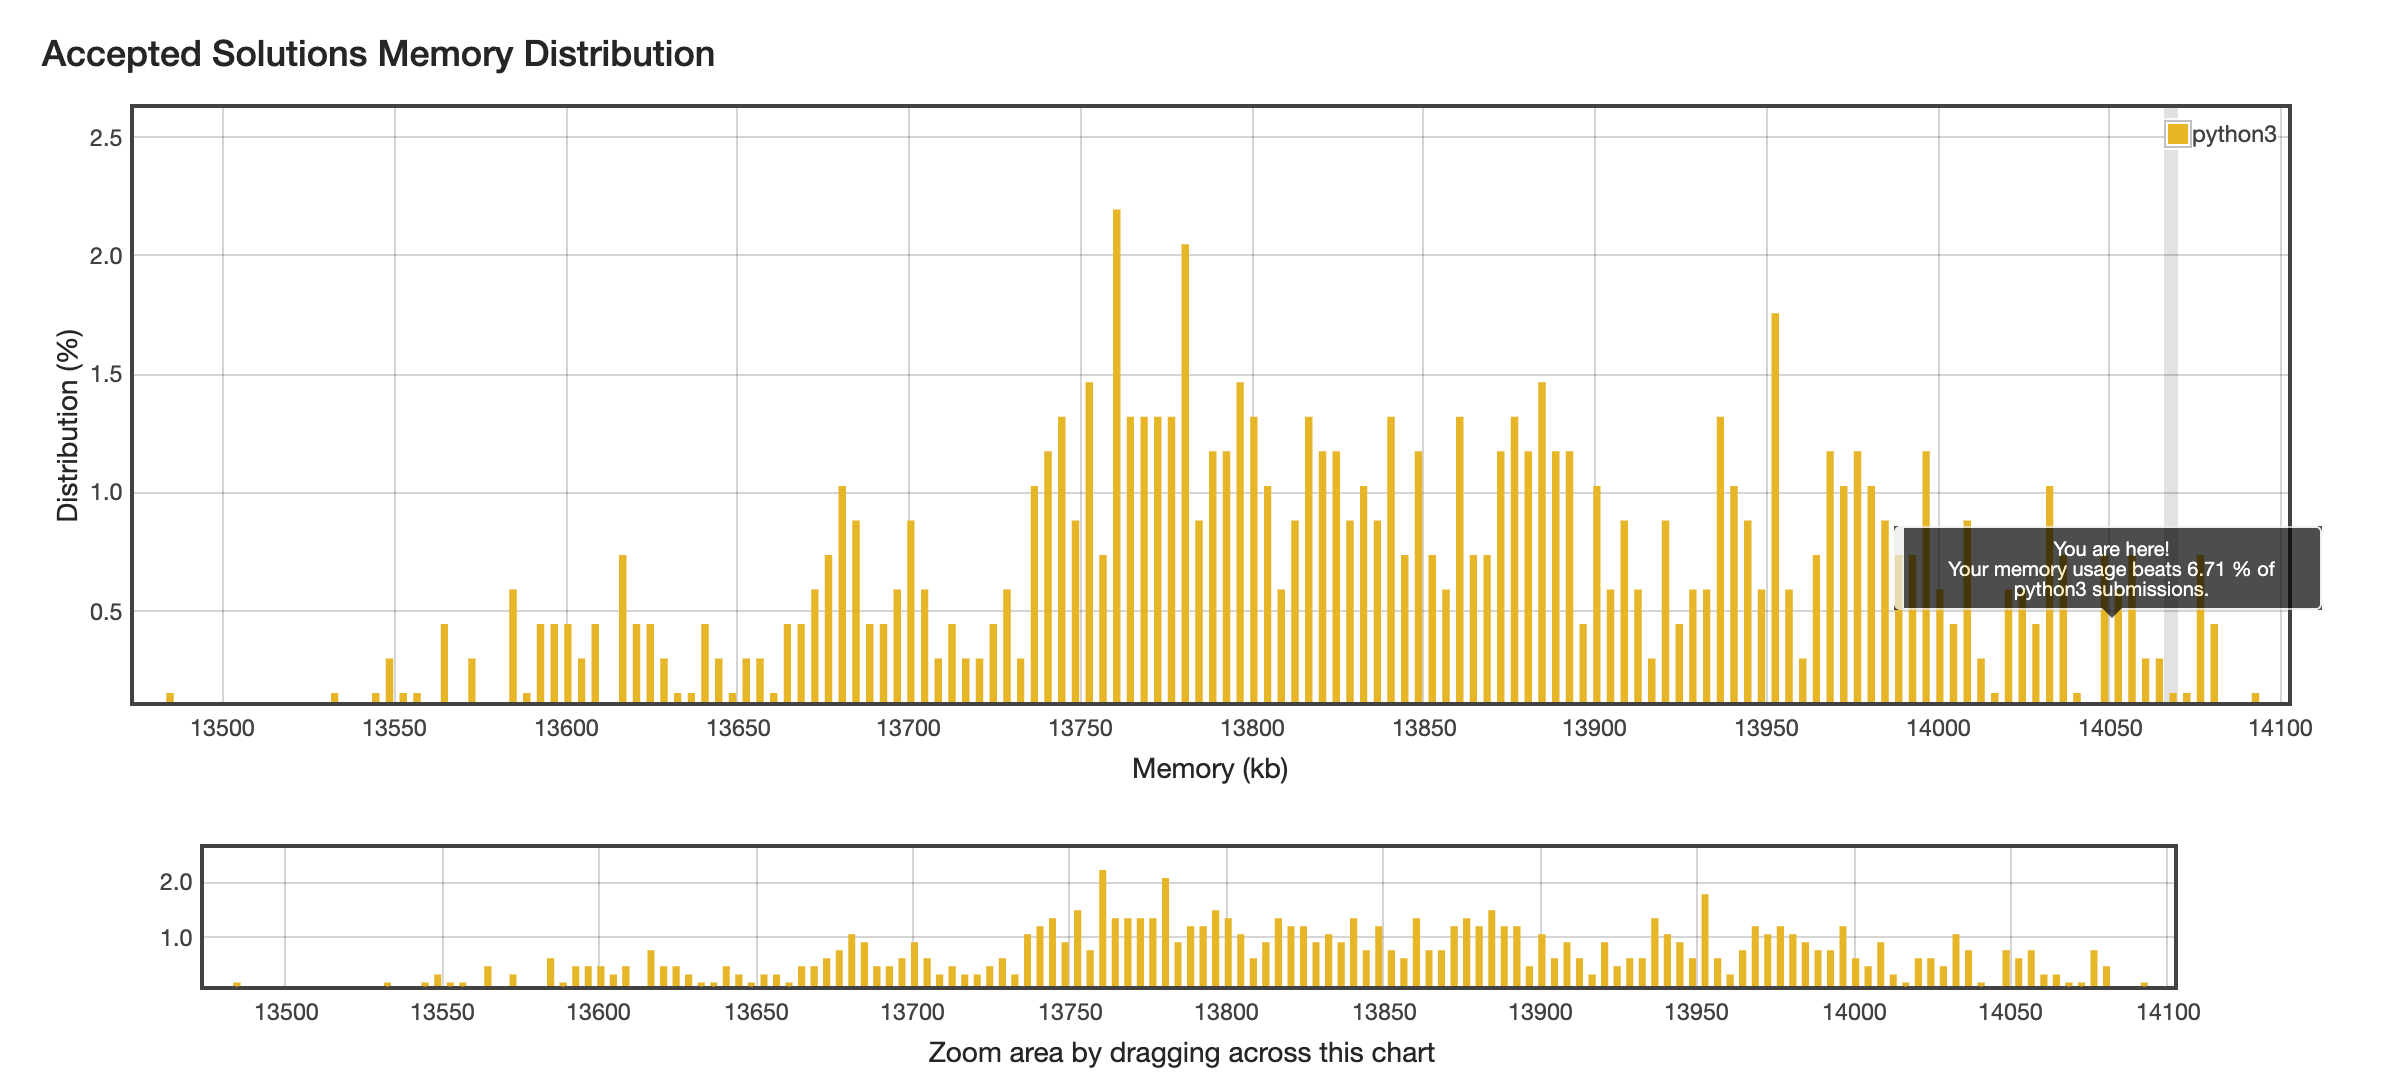Click the python3 legend color swatch
Image resolution: width=2390 pixels, height=1086 pixels.
click(2177, 134)
